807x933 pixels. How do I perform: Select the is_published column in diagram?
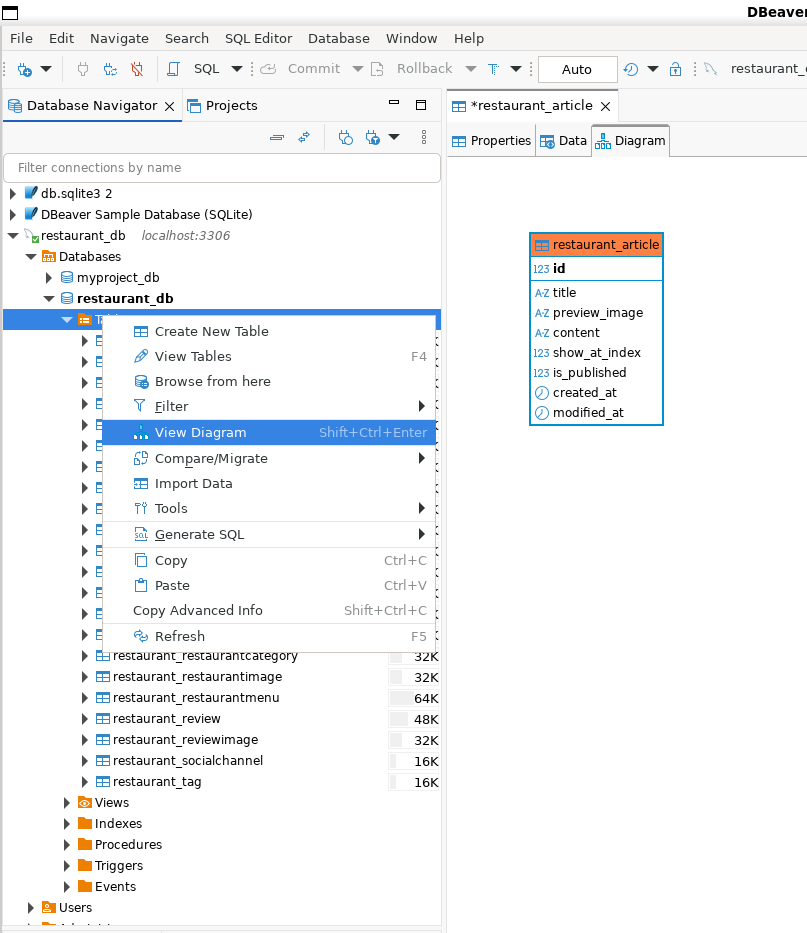click(x=596, y=373)
